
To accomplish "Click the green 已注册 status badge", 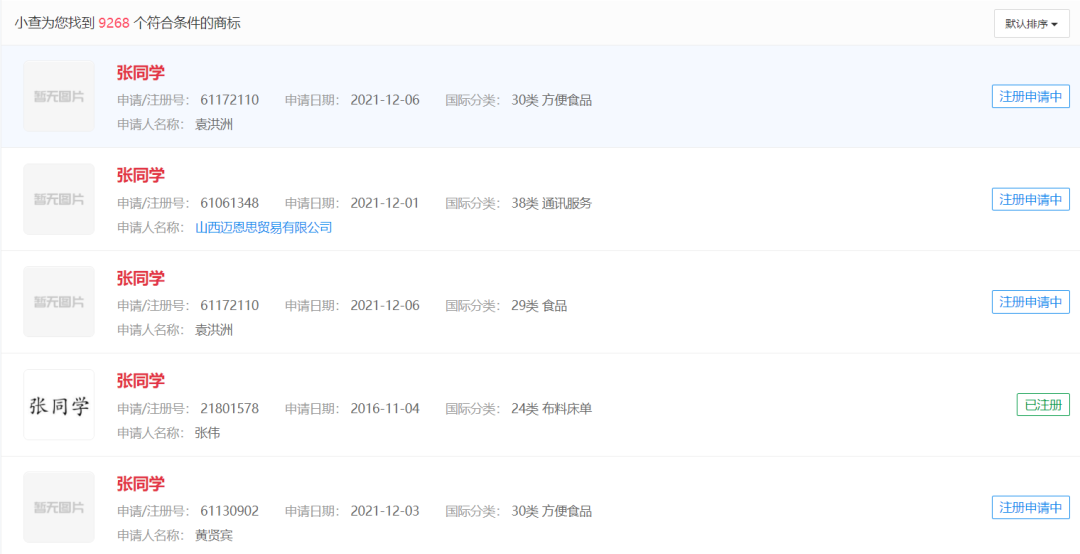I will 1043,405.
